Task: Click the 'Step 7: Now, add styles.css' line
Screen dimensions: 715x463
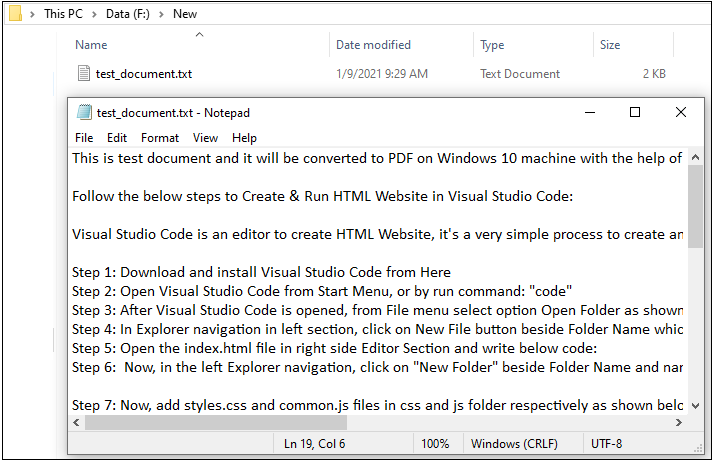Action: pos(377,406)
